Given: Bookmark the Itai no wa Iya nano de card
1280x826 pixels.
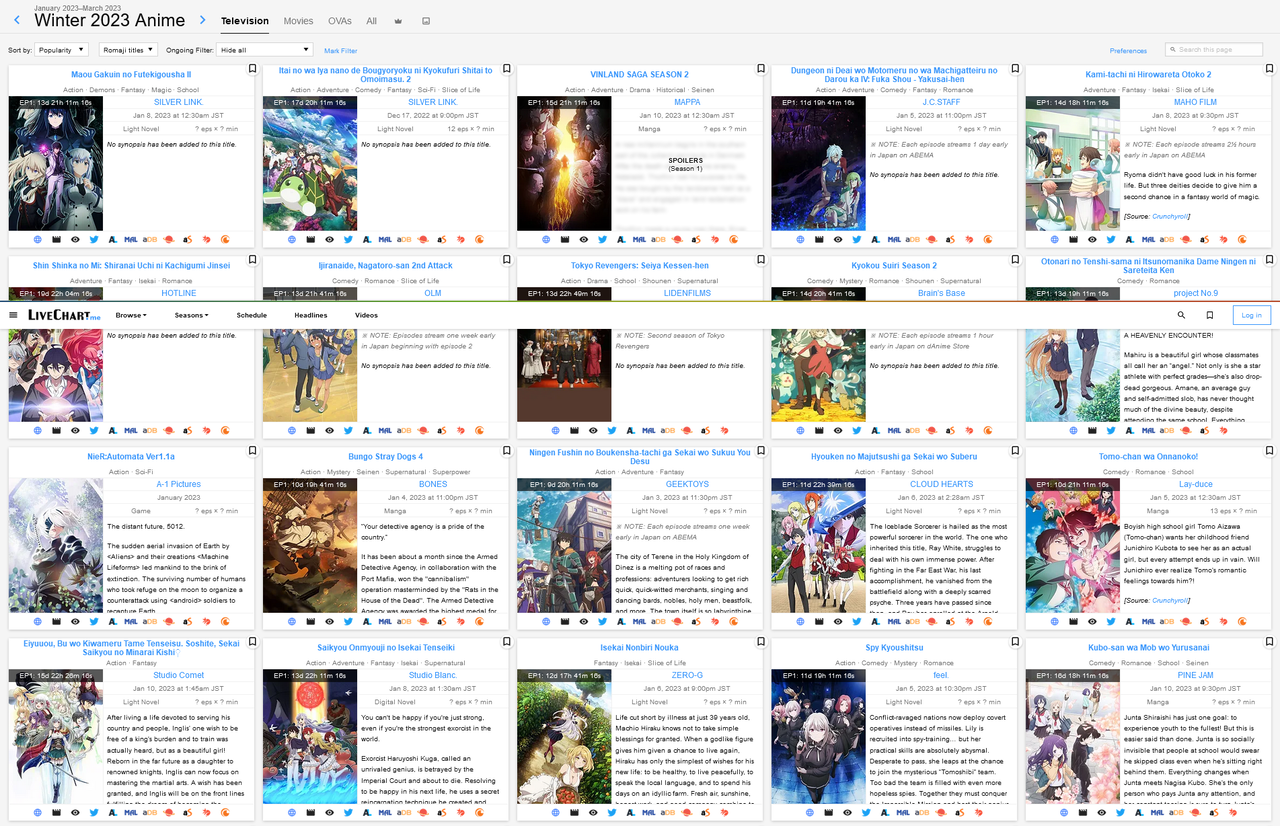Looking at the screenshot, I should [x=506, y=69].
